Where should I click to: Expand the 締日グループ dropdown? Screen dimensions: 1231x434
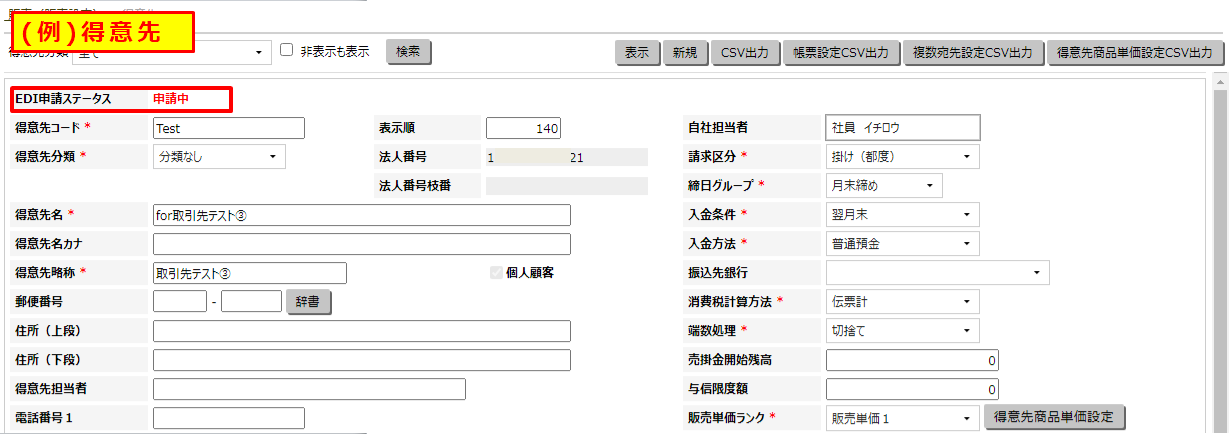pyautogui.click(x=884, y=186)
